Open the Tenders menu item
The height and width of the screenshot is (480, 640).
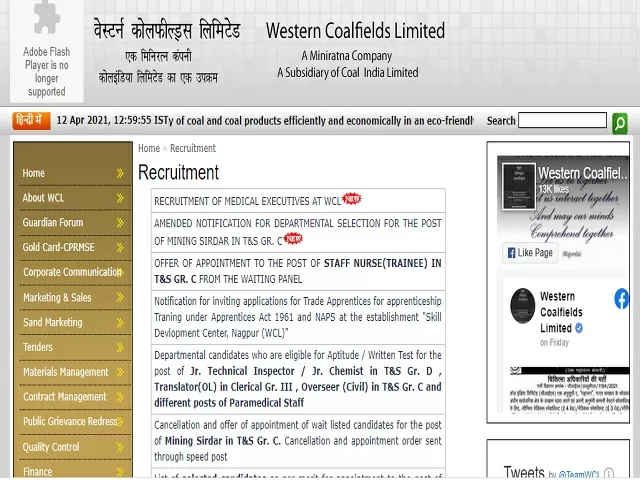(x=38, y=347)
